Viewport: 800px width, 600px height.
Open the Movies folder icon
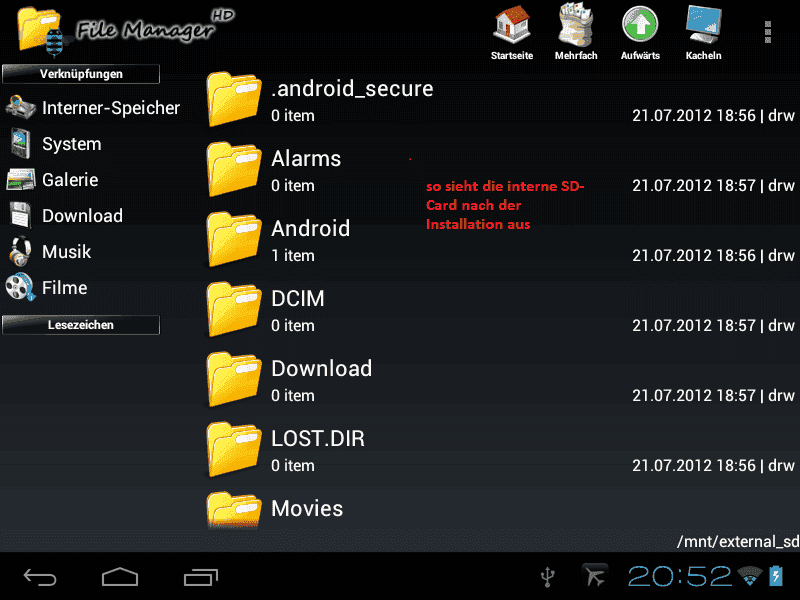pyautogui.click(x=234, y=509)
